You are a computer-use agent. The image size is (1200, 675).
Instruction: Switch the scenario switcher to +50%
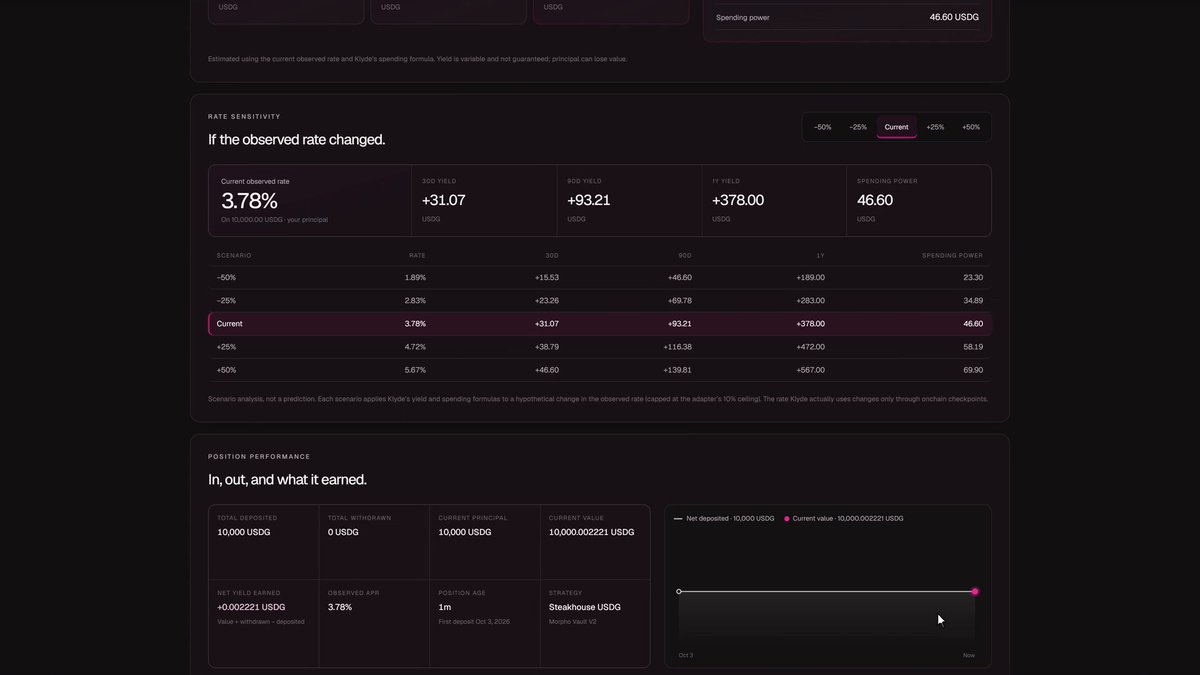(x=971, y=127)
